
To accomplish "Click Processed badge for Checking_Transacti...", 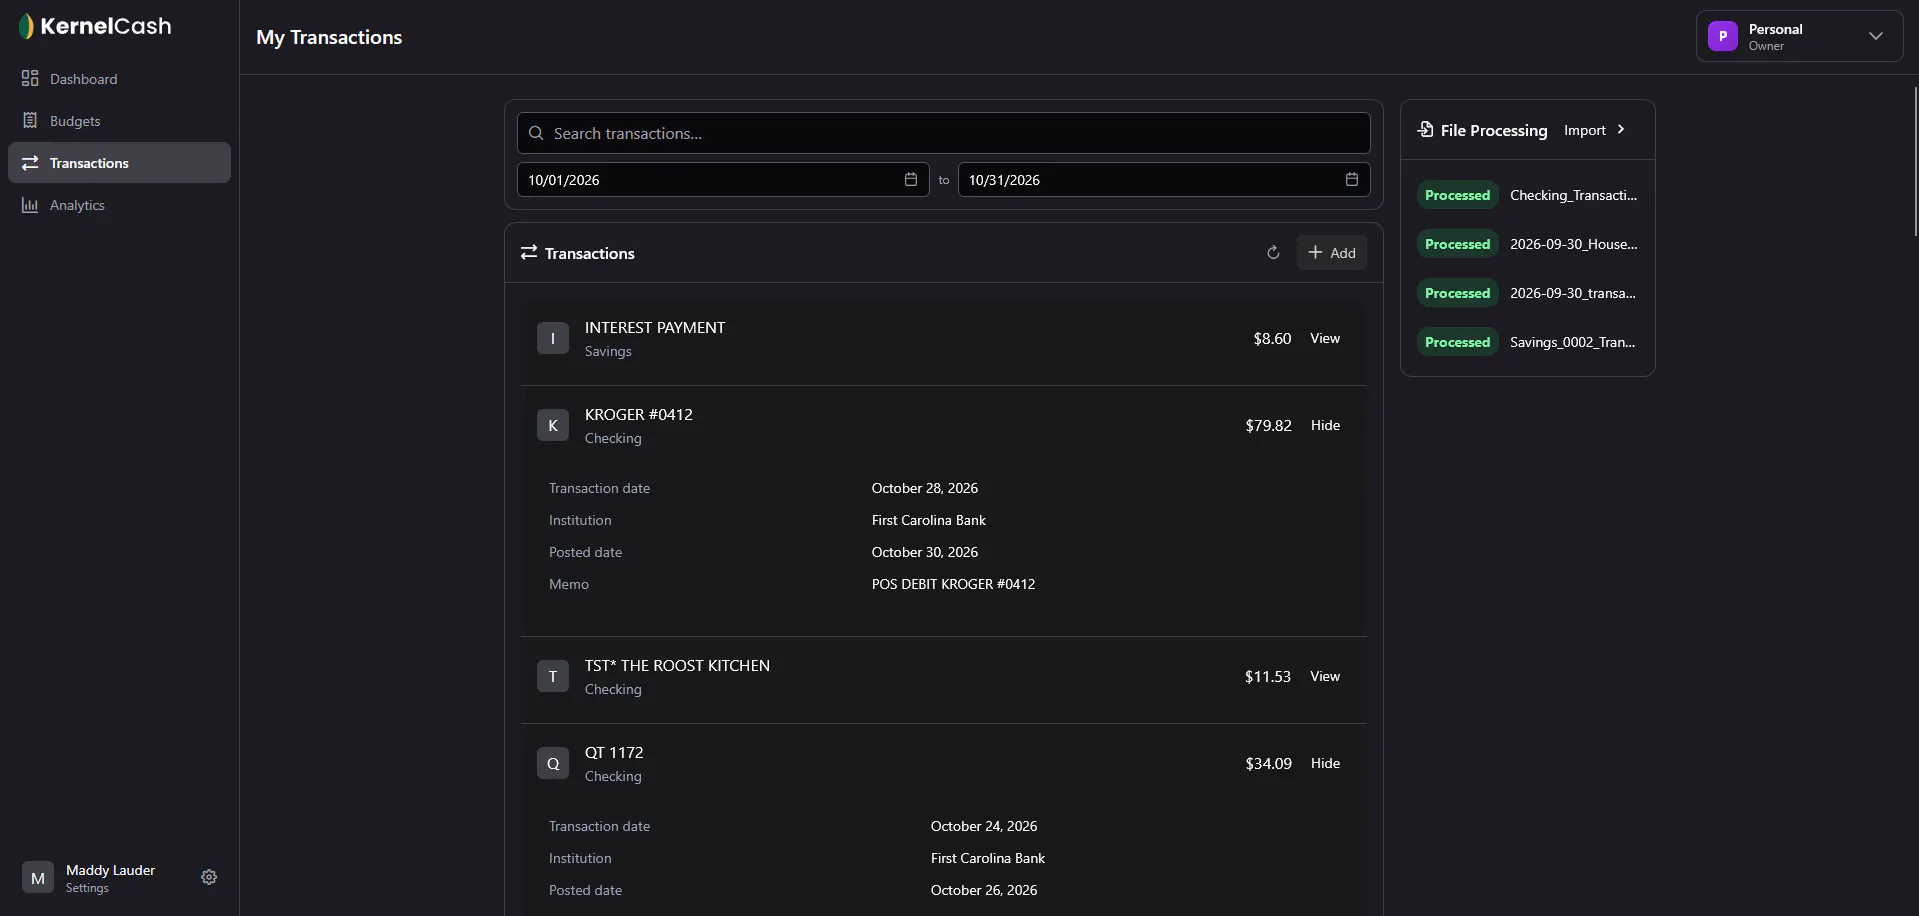I will (x=1457, y=195).
